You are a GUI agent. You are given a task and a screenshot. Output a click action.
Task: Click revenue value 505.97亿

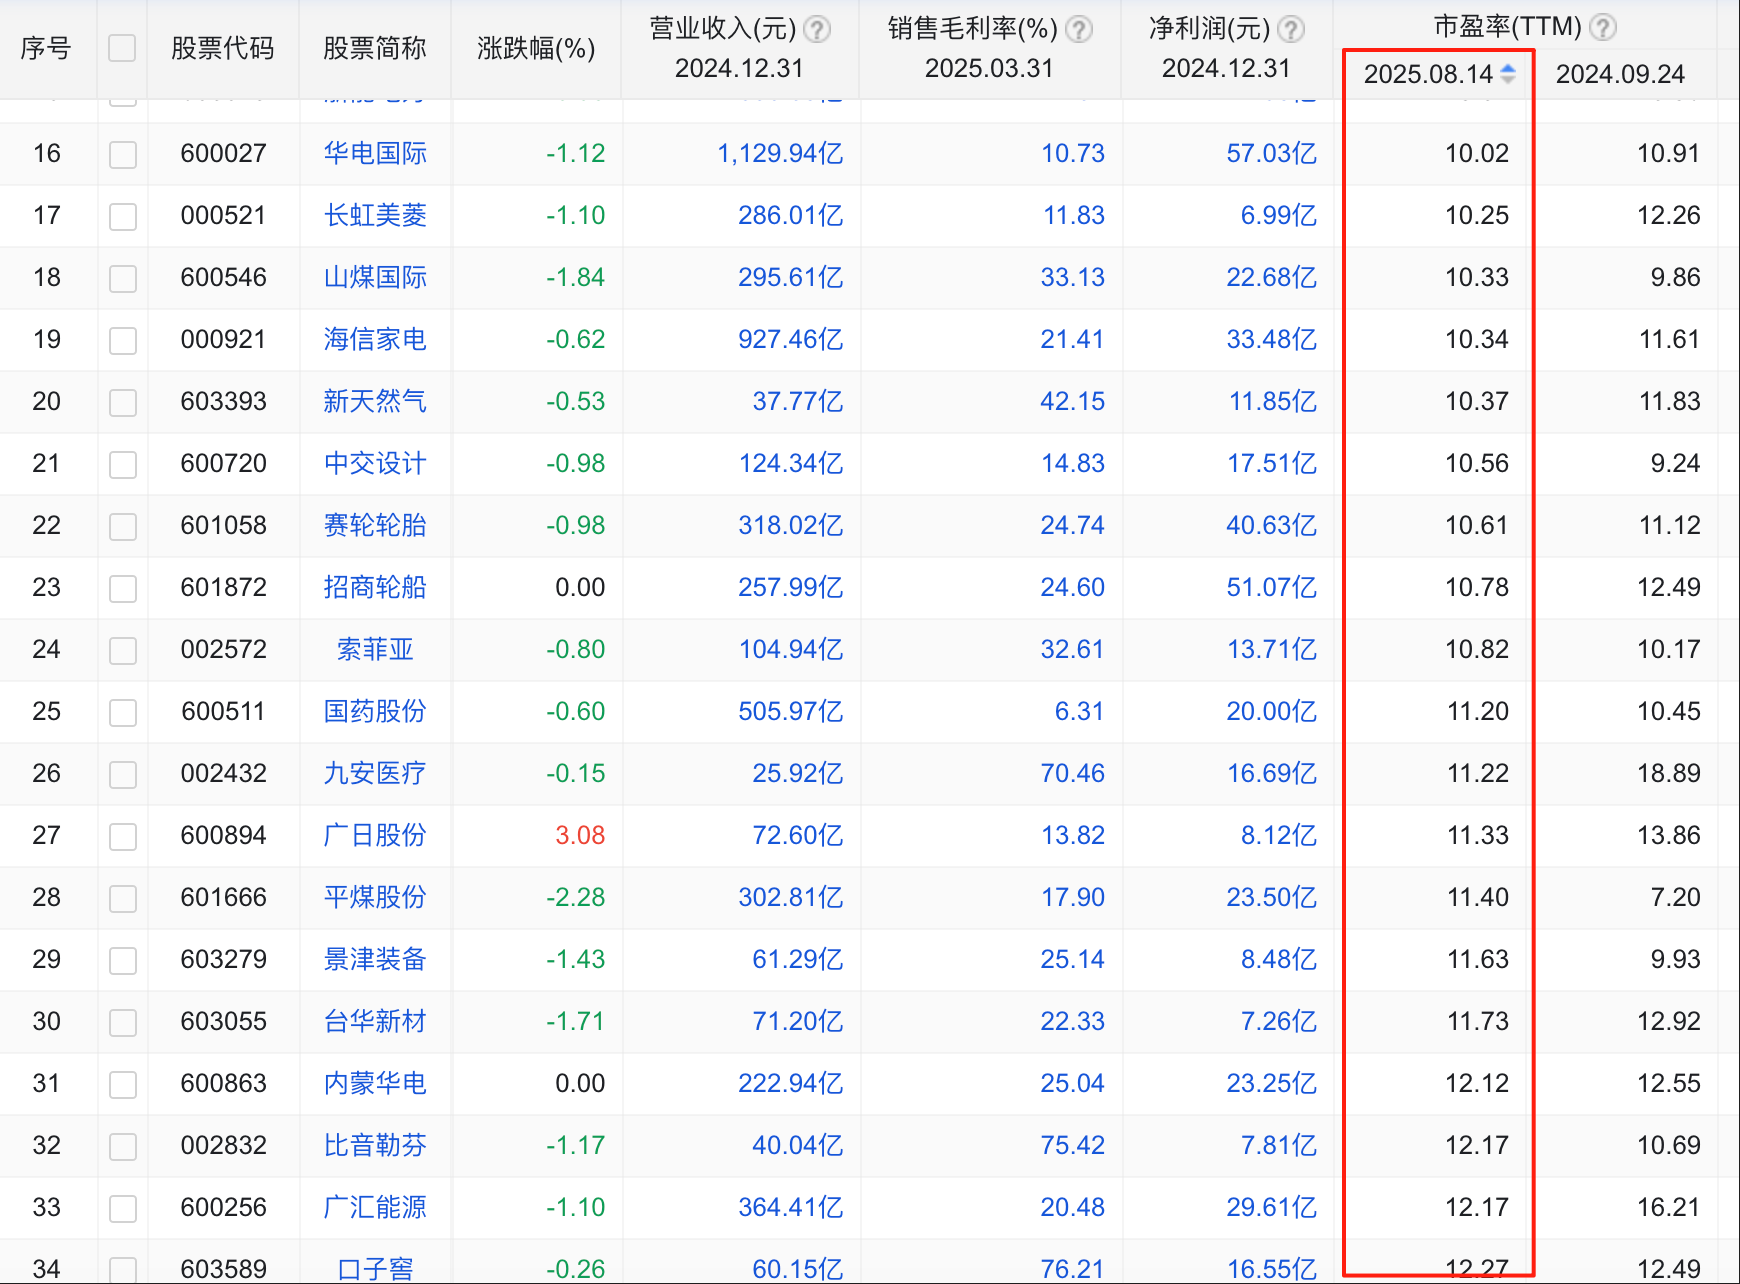(791, 711)
